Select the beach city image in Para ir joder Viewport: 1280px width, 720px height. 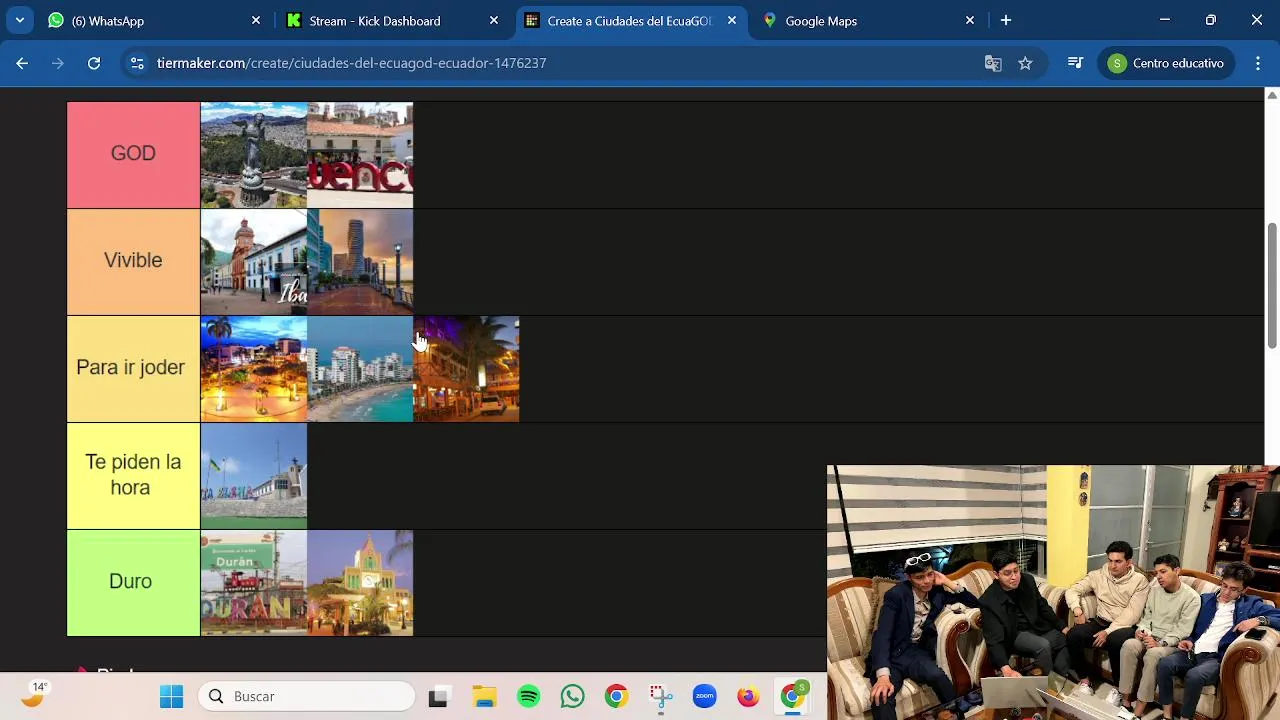pos(360,369)
